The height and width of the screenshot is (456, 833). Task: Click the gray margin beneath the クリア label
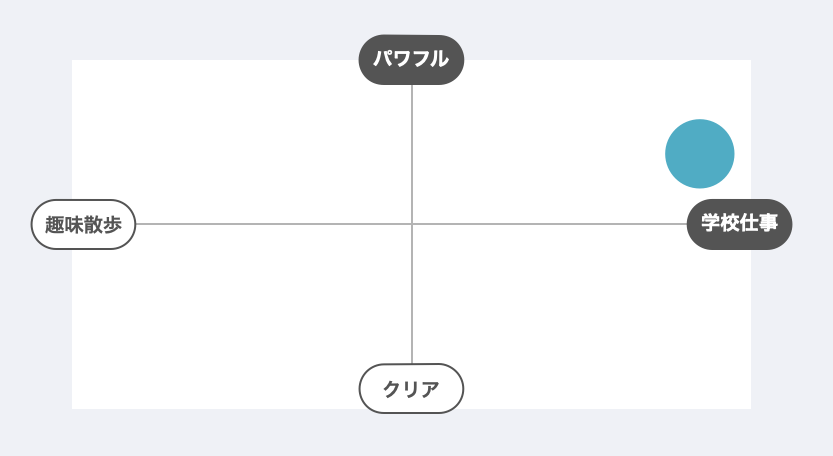coord(411,435)
